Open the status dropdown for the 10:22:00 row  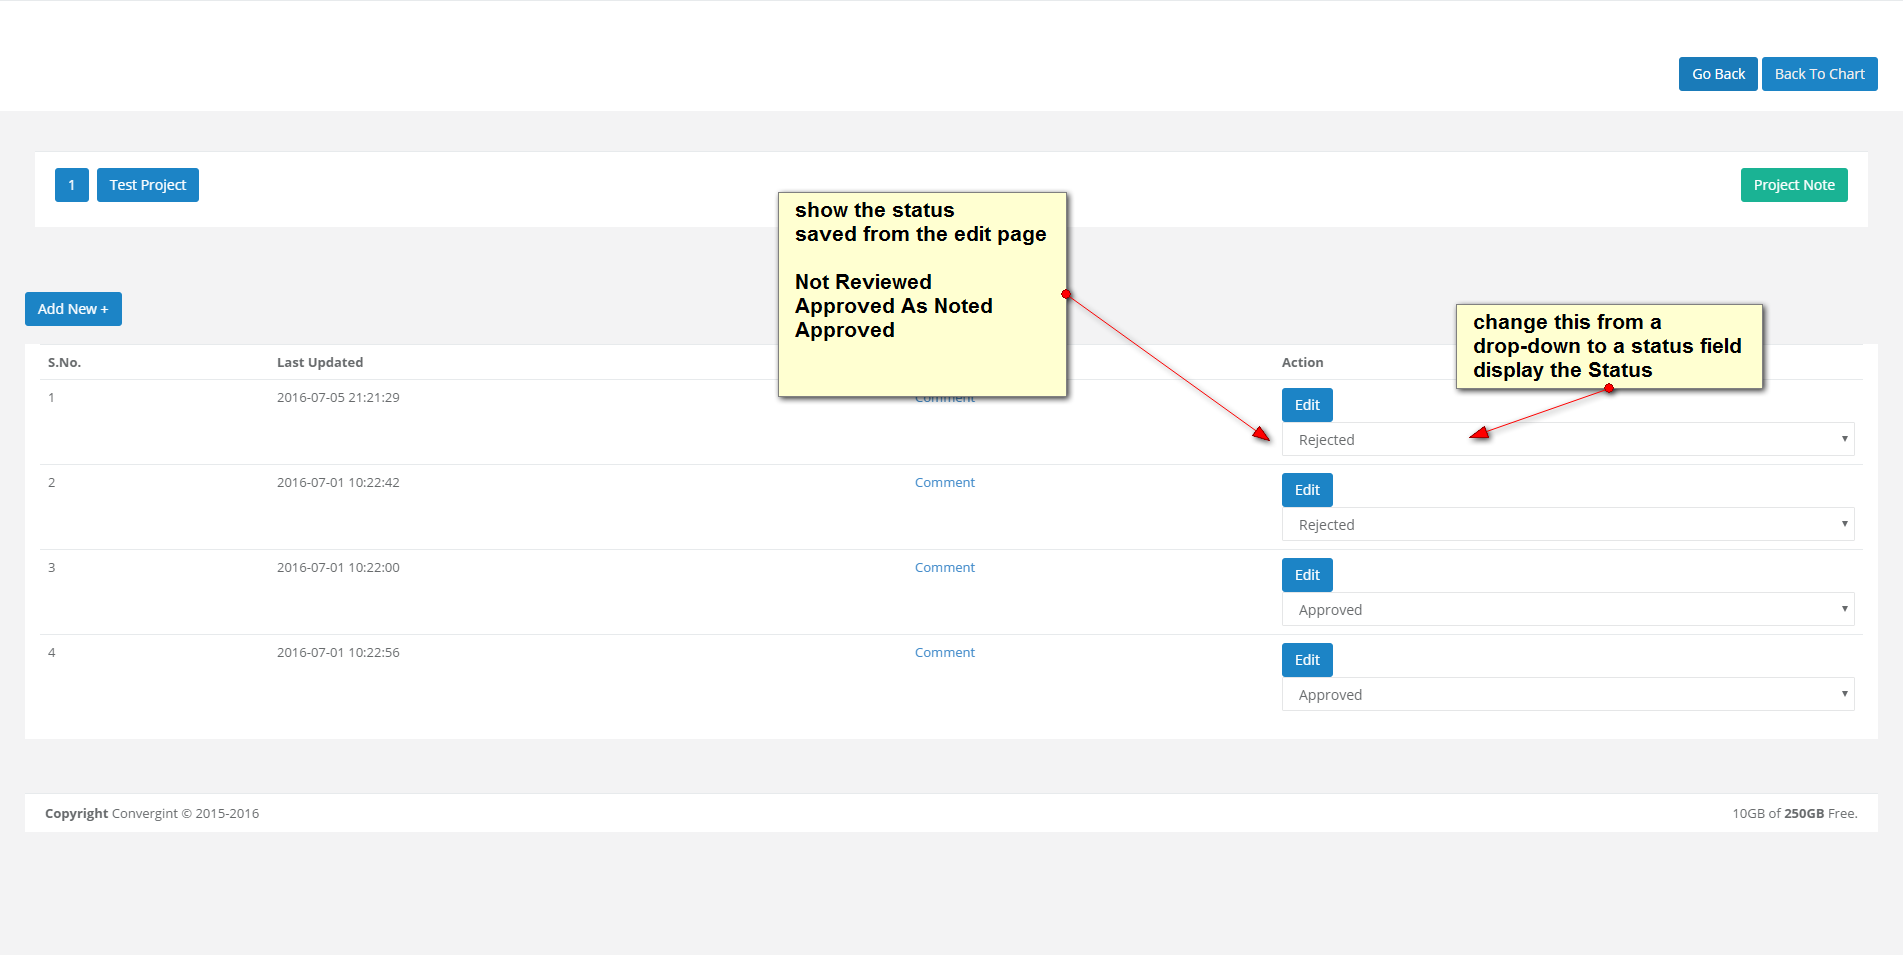click(x=1568, y=609)
